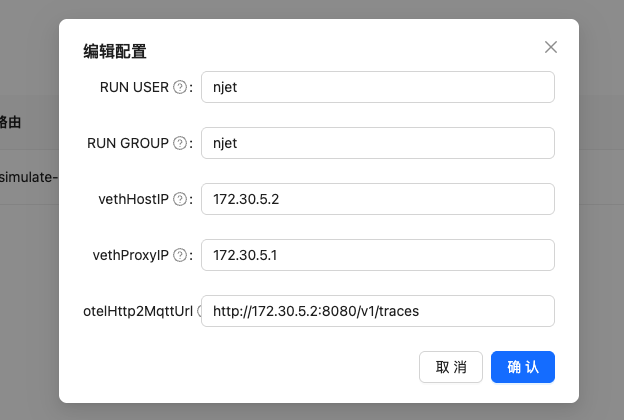Select the vethHostIP field containing 172.30.5.2
624x420 pixels.
[x=377, y=199]
